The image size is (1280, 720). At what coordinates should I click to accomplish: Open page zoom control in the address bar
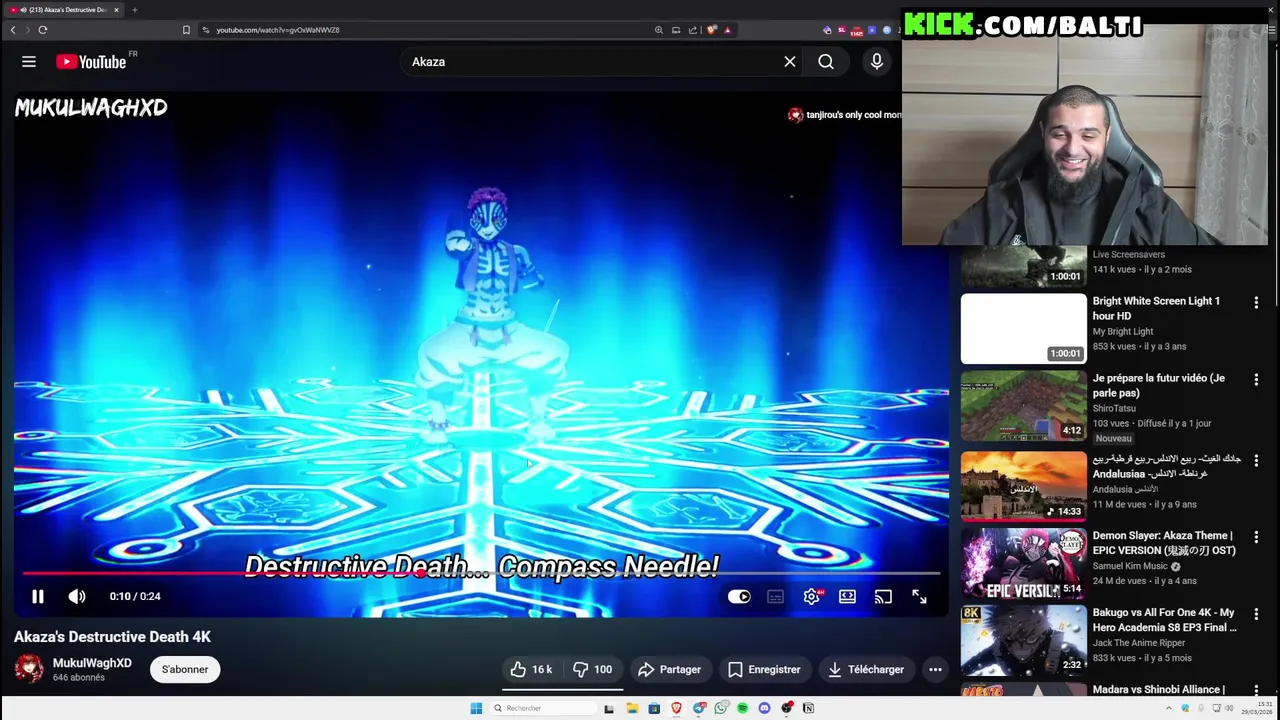pos(659,30)
